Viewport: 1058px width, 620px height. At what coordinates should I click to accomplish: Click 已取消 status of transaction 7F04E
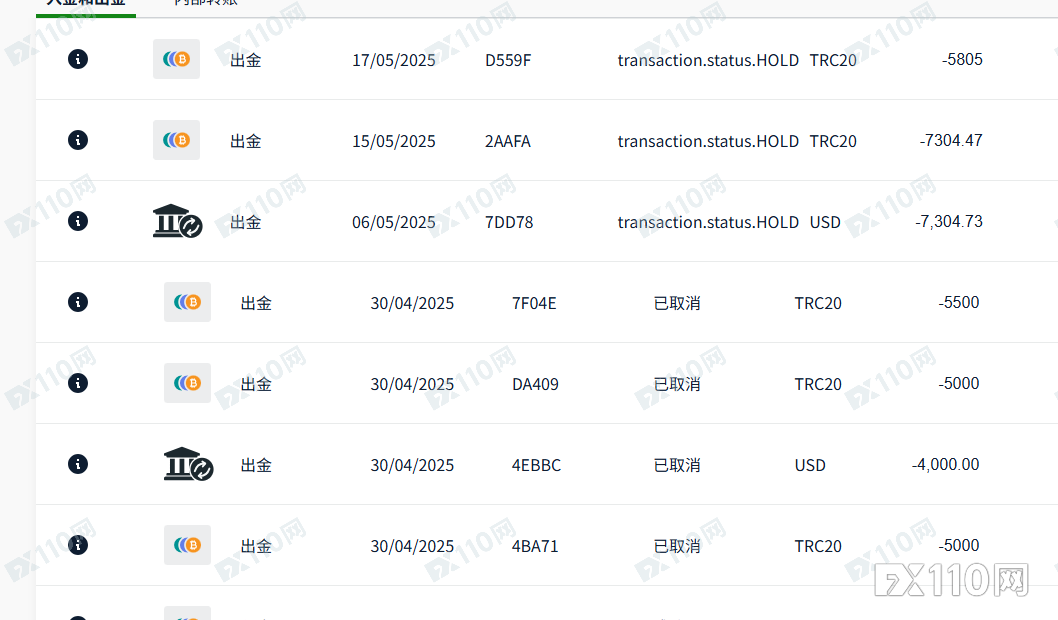[677, 304]
